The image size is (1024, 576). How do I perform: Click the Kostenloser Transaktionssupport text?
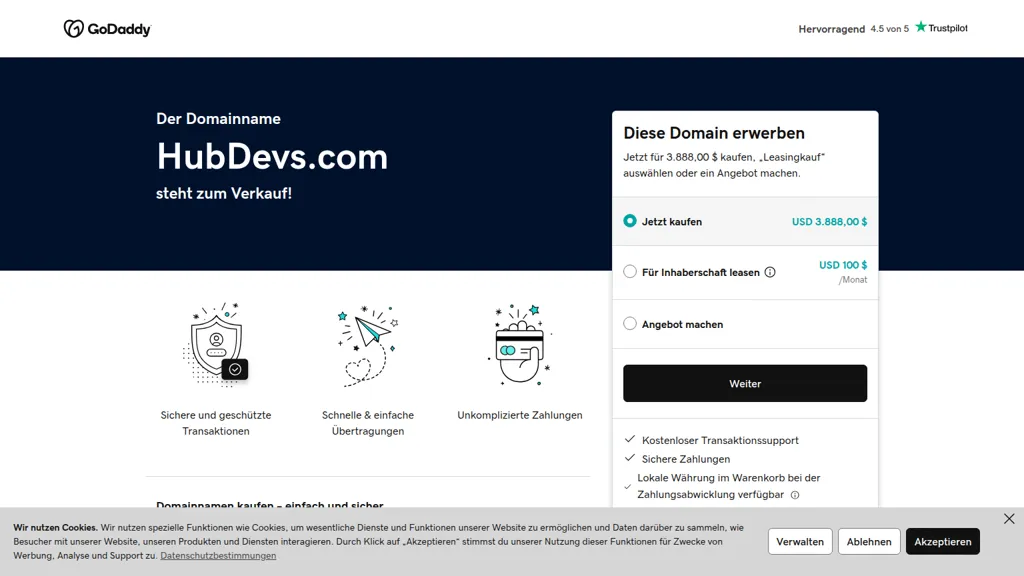[x=720, y=440]
